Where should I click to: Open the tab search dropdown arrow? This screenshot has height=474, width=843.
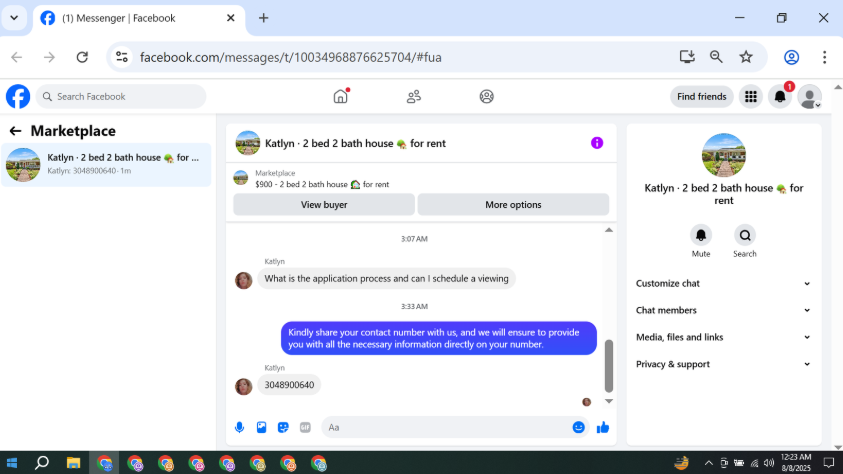point(14,18)
